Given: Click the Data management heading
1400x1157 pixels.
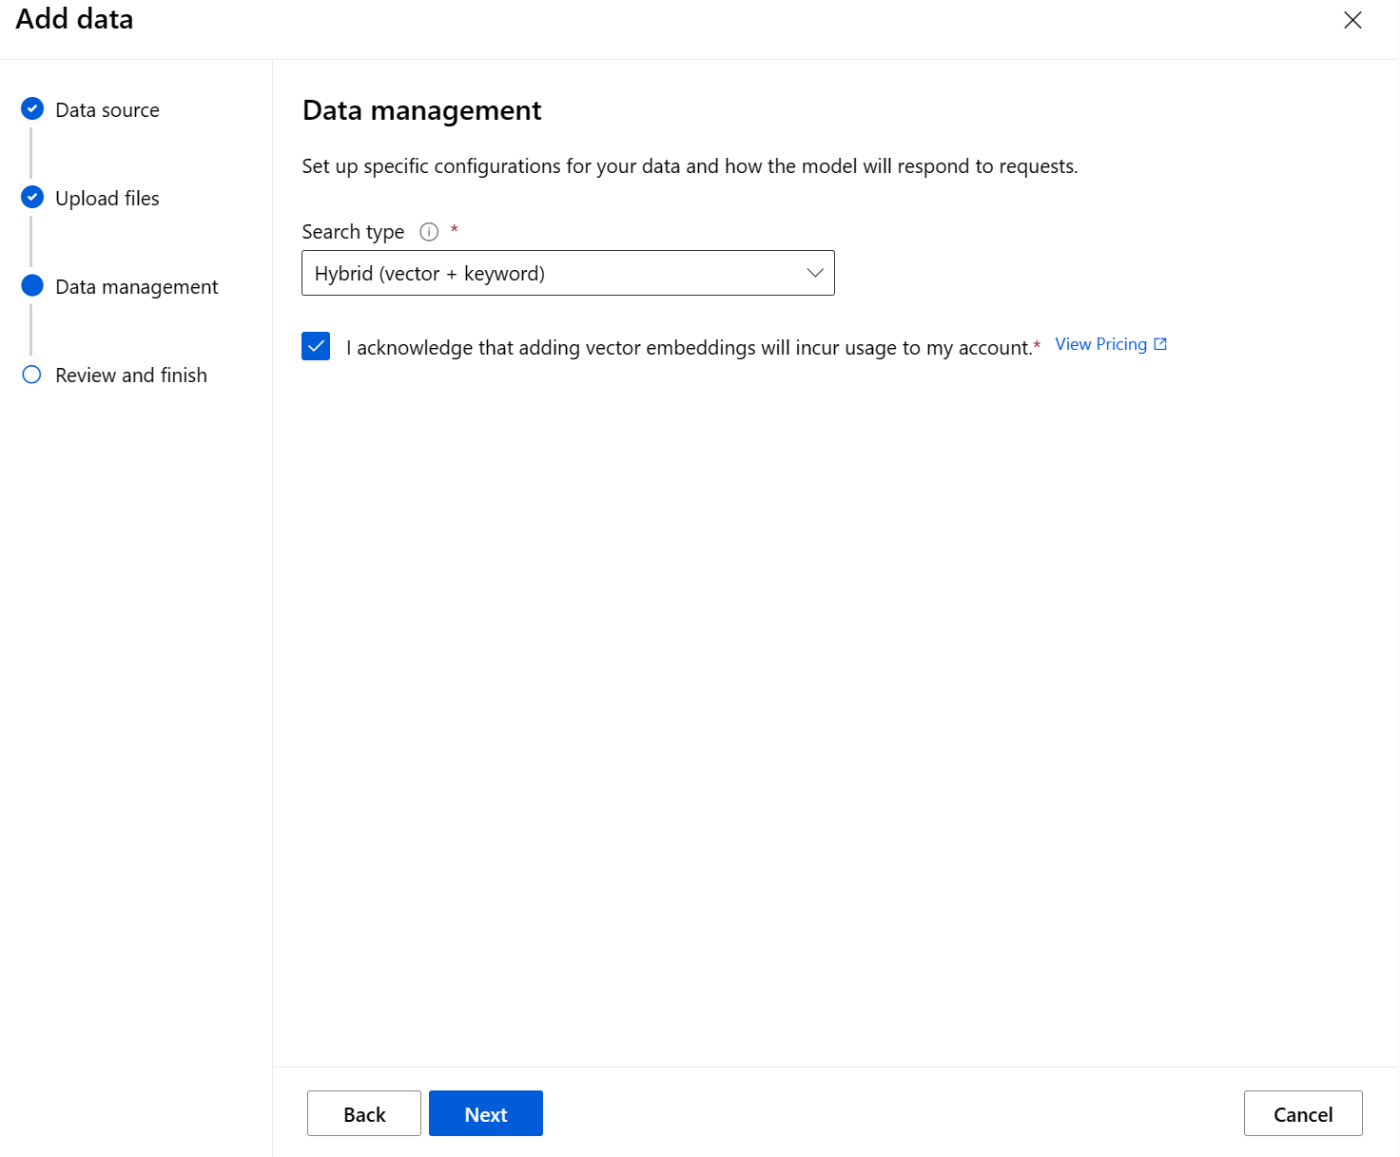Looking at the screenshot, I should [422, 110].
